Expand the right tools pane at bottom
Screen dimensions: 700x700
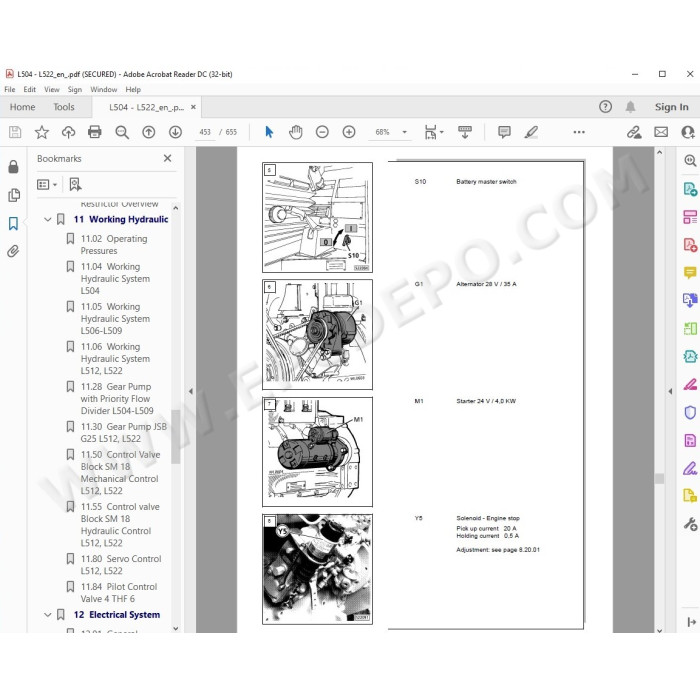(x=692, y=622)
